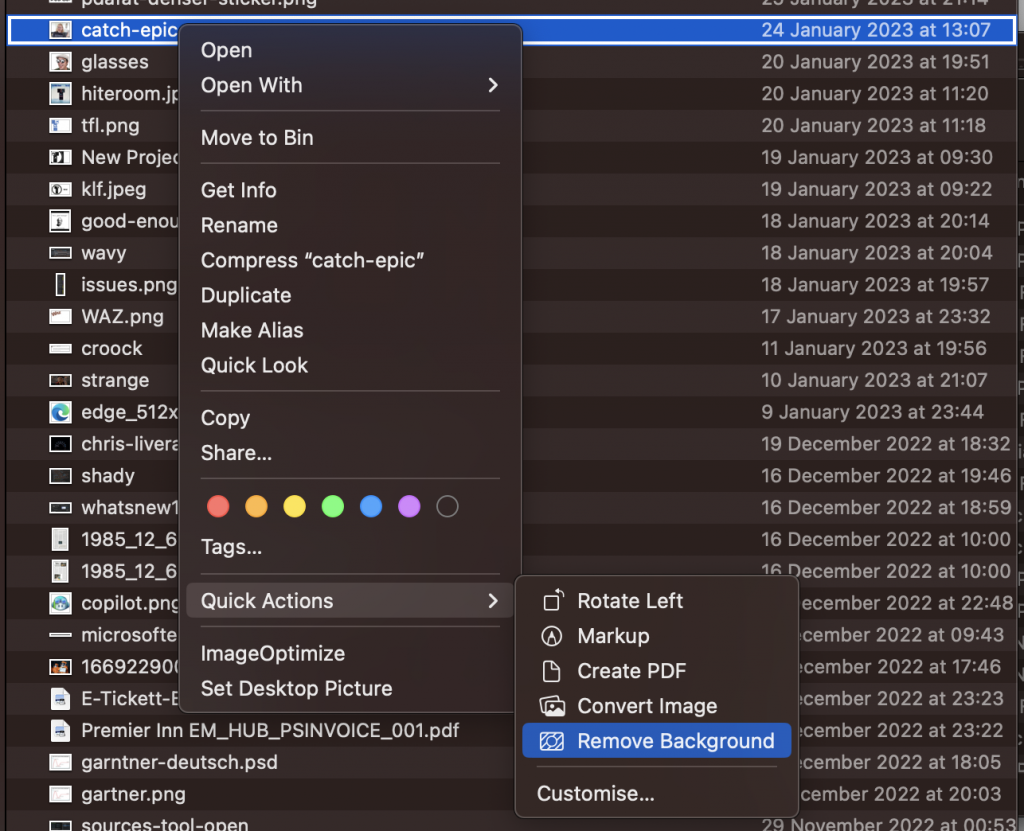This screenshot has width=1024, height=831.
Task: Choose Copy from the menu
Action: pos(225,418)
